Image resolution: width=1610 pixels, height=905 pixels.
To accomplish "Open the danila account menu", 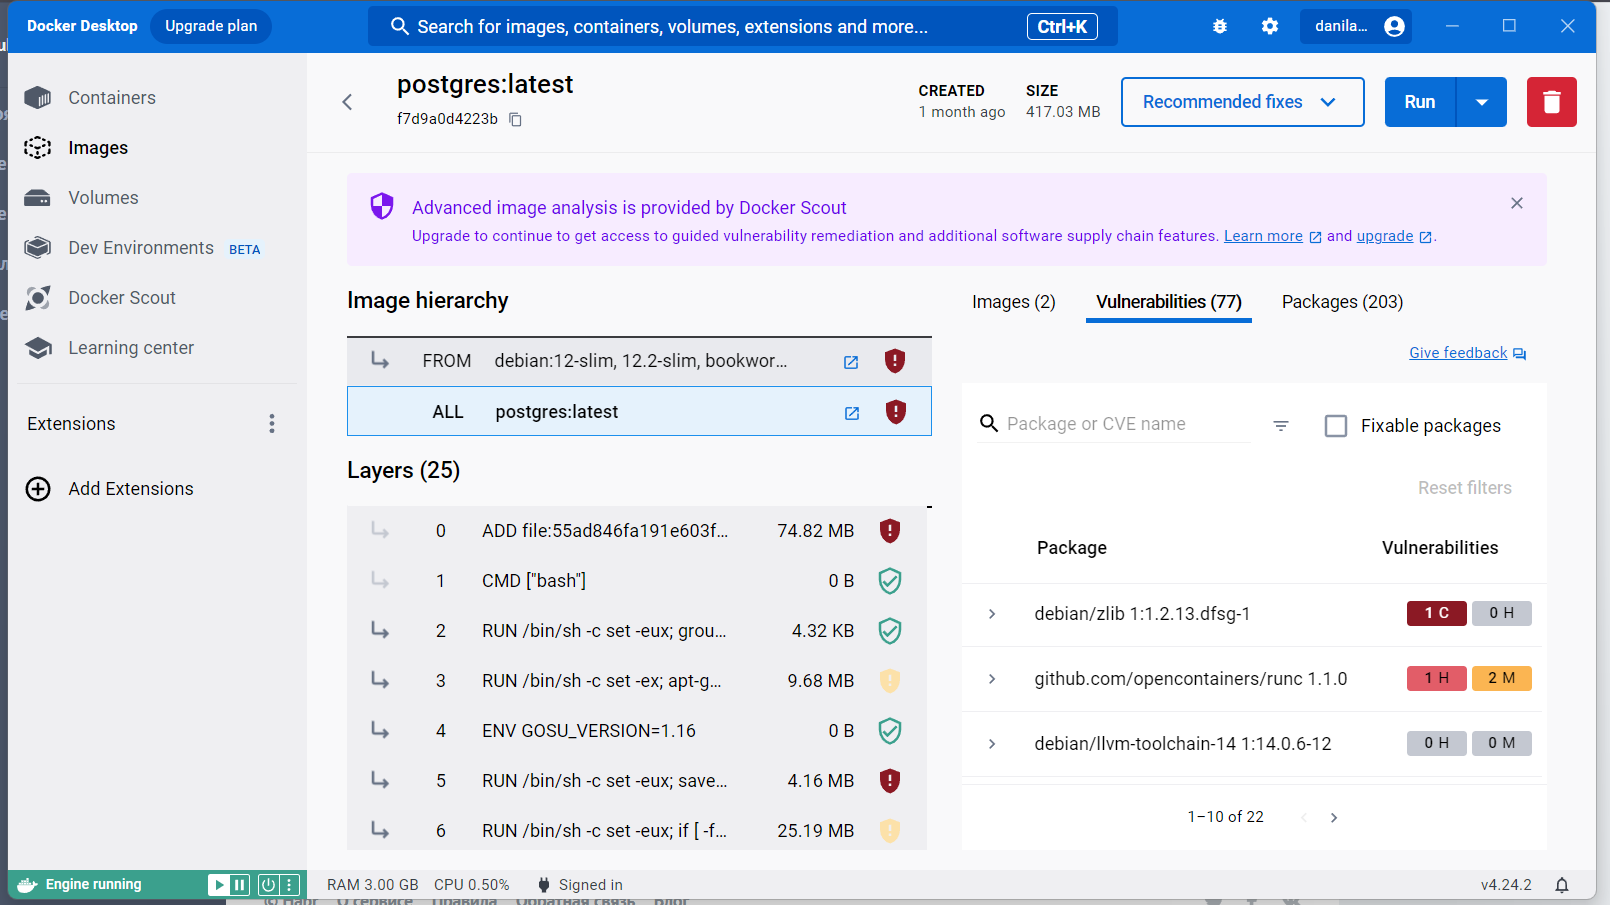I will [x=1358, y=27].
